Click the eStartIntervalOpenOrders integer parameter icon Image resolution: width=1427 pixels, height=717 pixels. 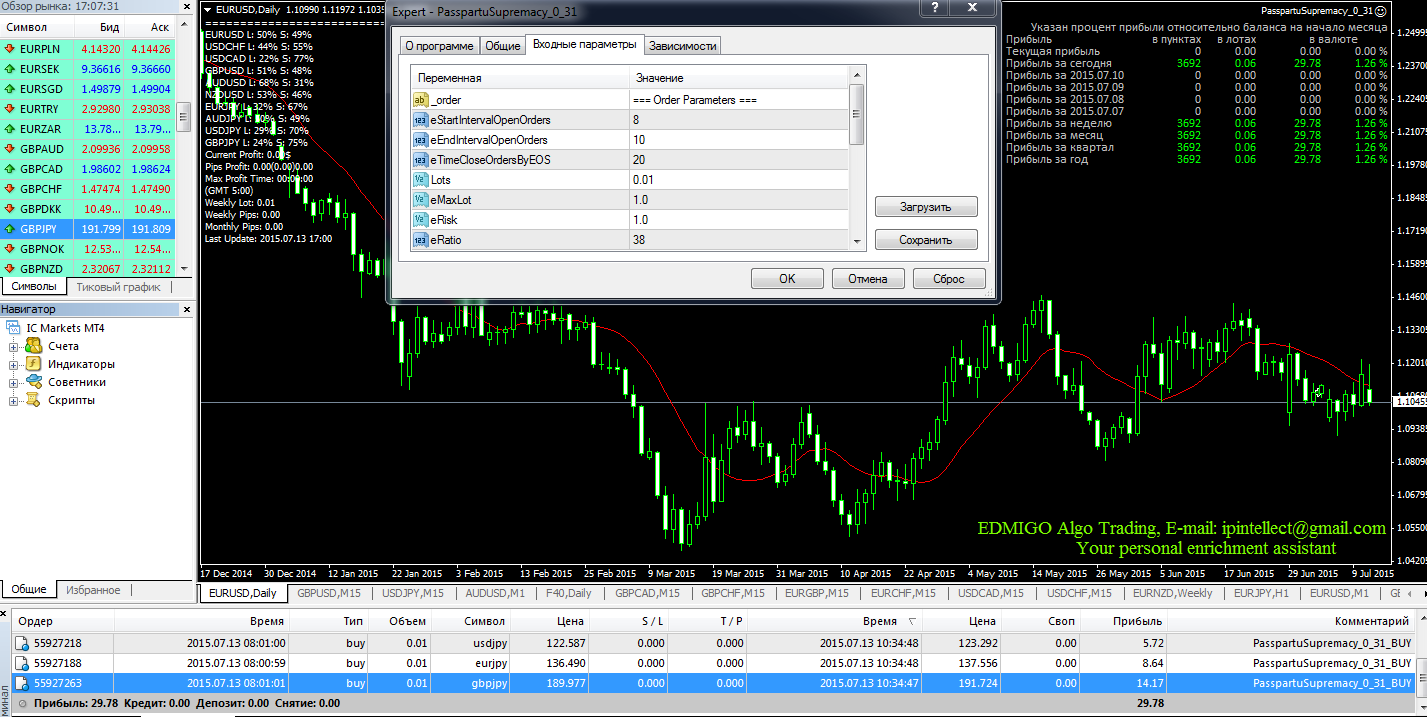click(420, 120)
